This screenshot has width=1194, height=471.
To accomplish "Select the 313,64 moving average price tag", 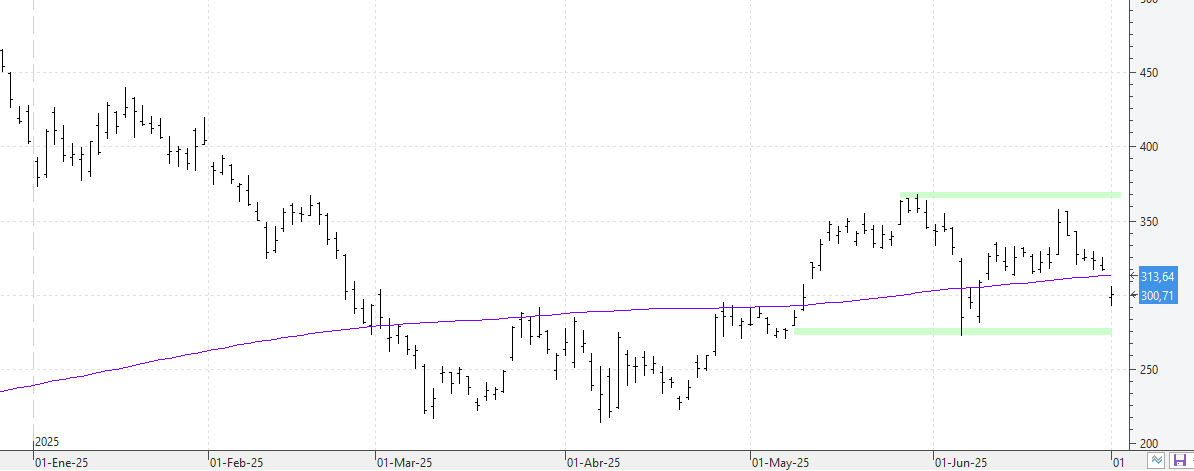I will tap(1157, 276).
